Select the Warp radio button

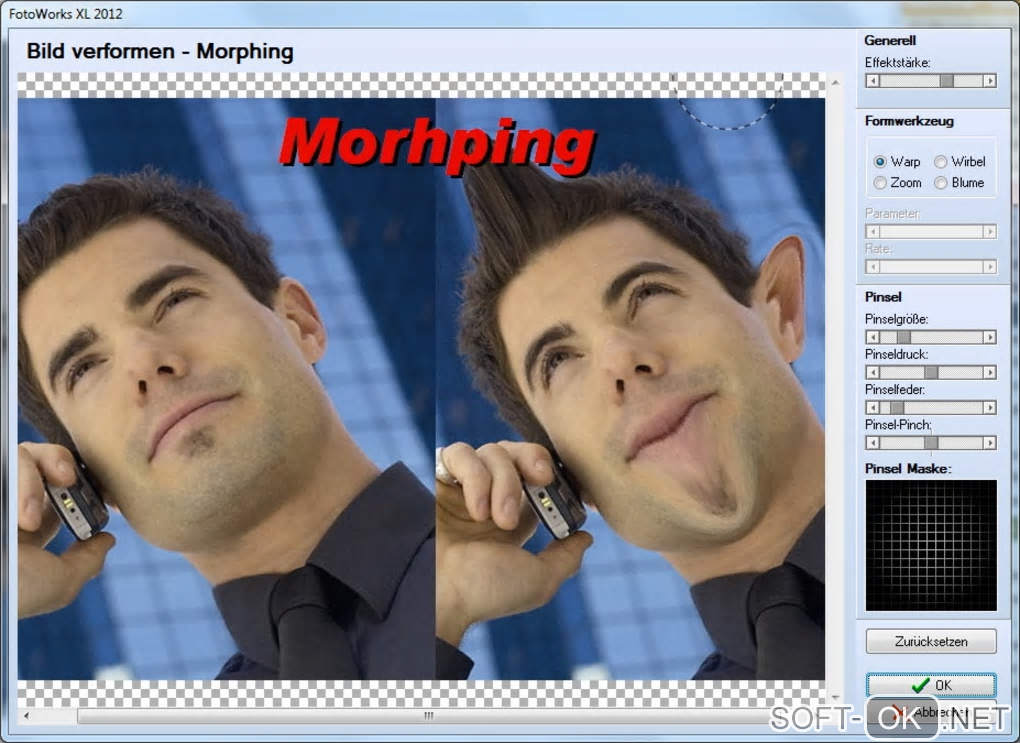[x=880, y=161]
